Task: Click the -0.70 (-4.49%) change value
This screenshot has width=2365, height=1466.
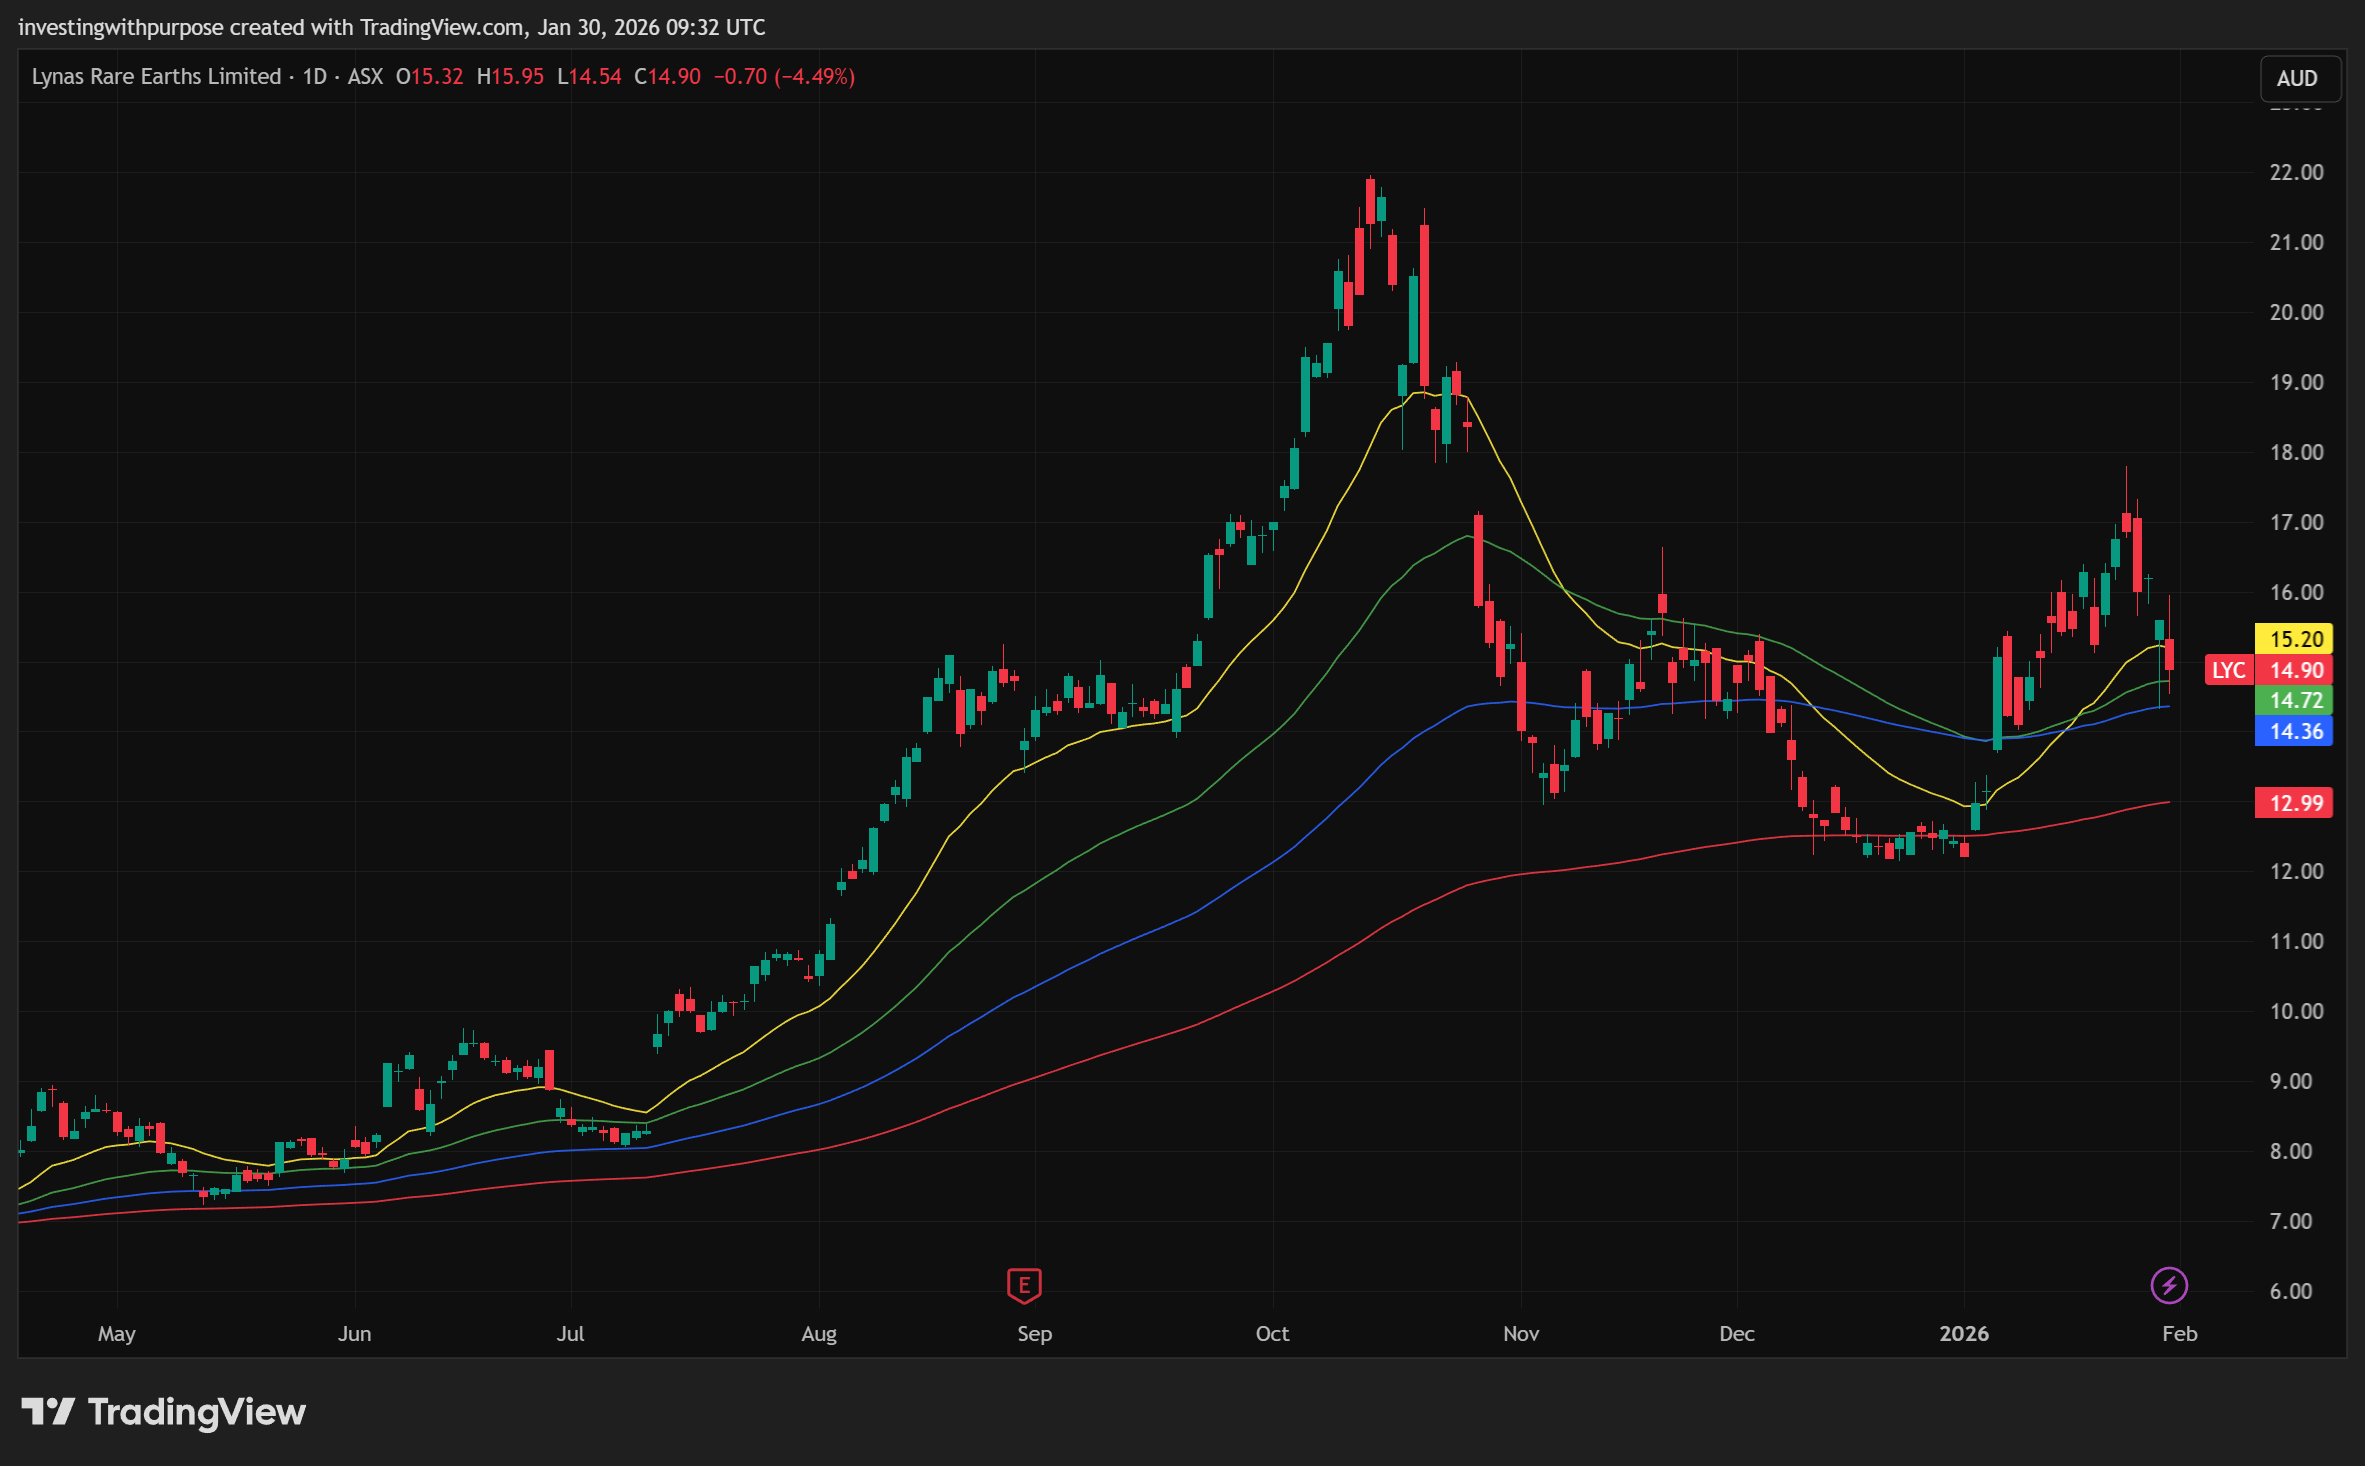Action: click(784, 77)
